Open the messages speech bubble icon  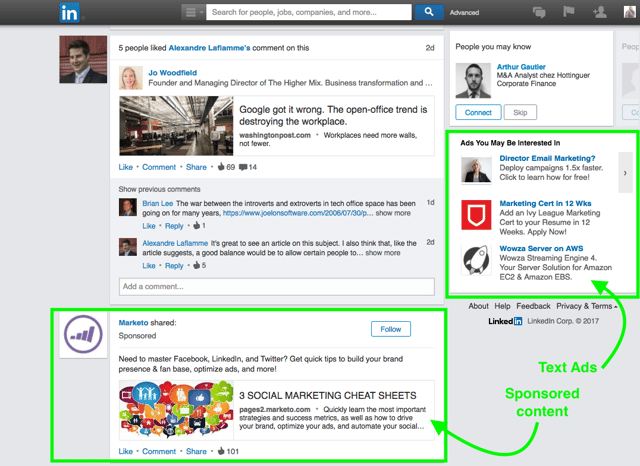click(x=539, y=12)
